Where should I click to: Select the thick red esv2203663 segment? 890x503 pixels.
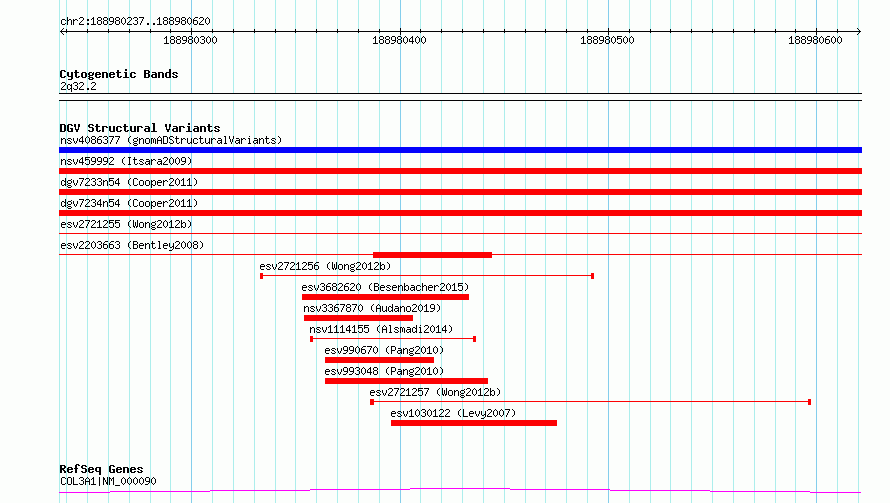click(433, 255)
